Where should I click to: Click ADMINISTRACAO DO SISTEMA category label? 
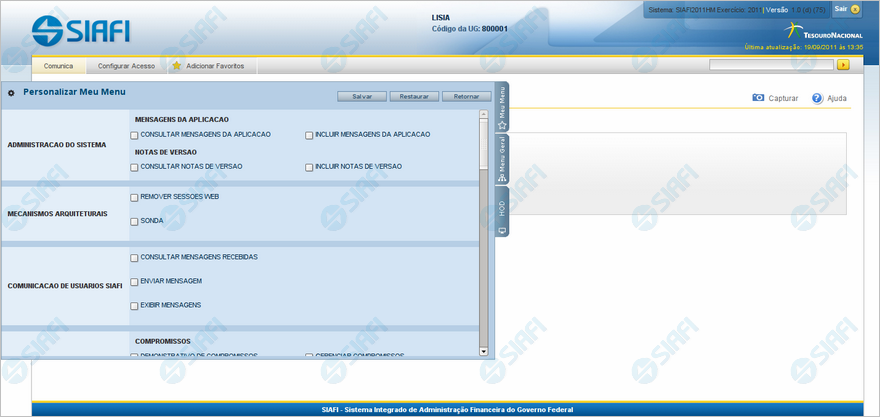pyautogui.click(x=57, y=145)
